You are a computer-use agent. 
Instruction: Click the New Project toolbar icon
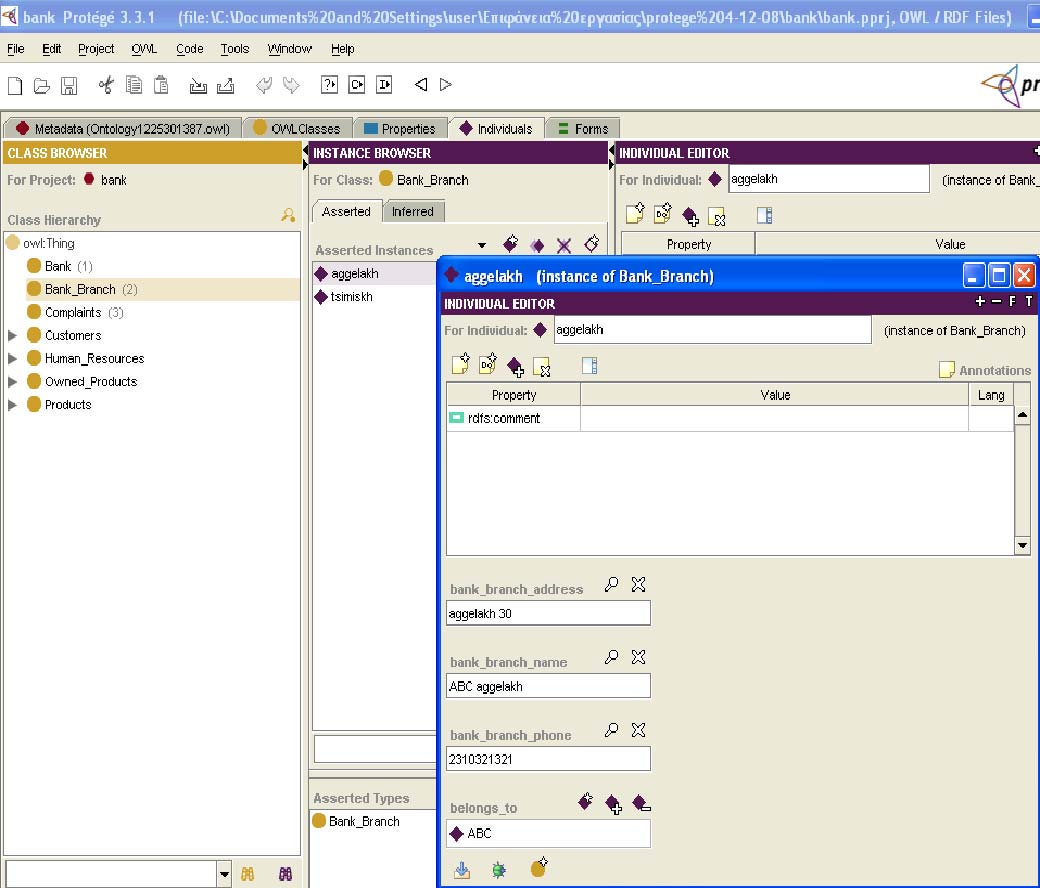click(15, 85)
